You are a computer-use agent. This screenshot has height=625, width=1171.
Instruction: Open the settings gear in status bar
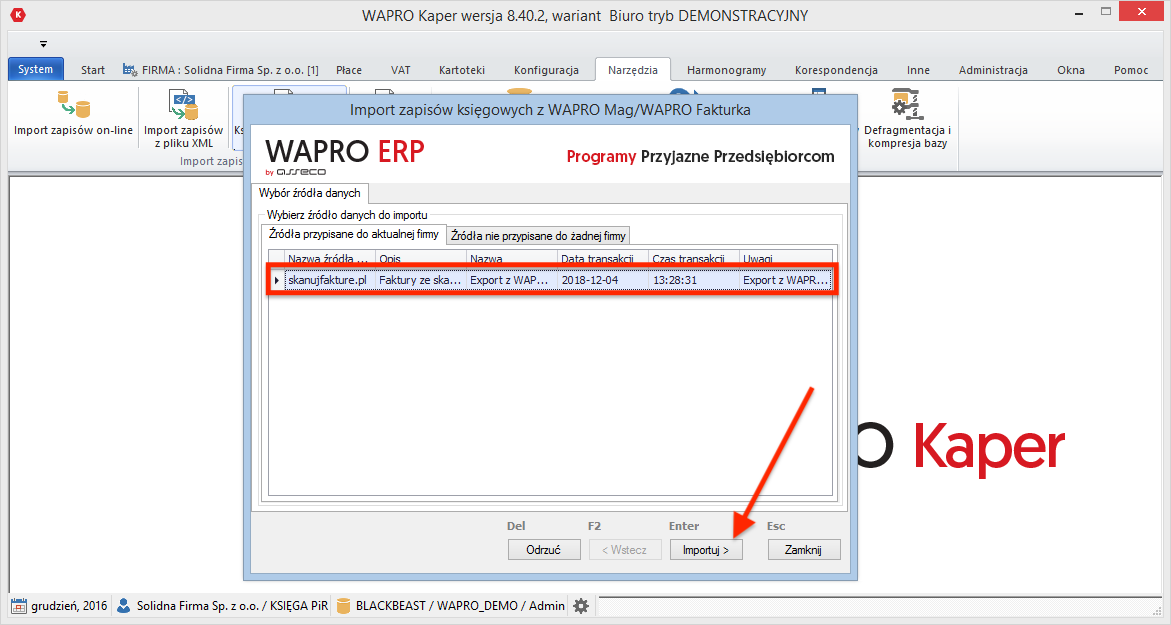(580, 606)
